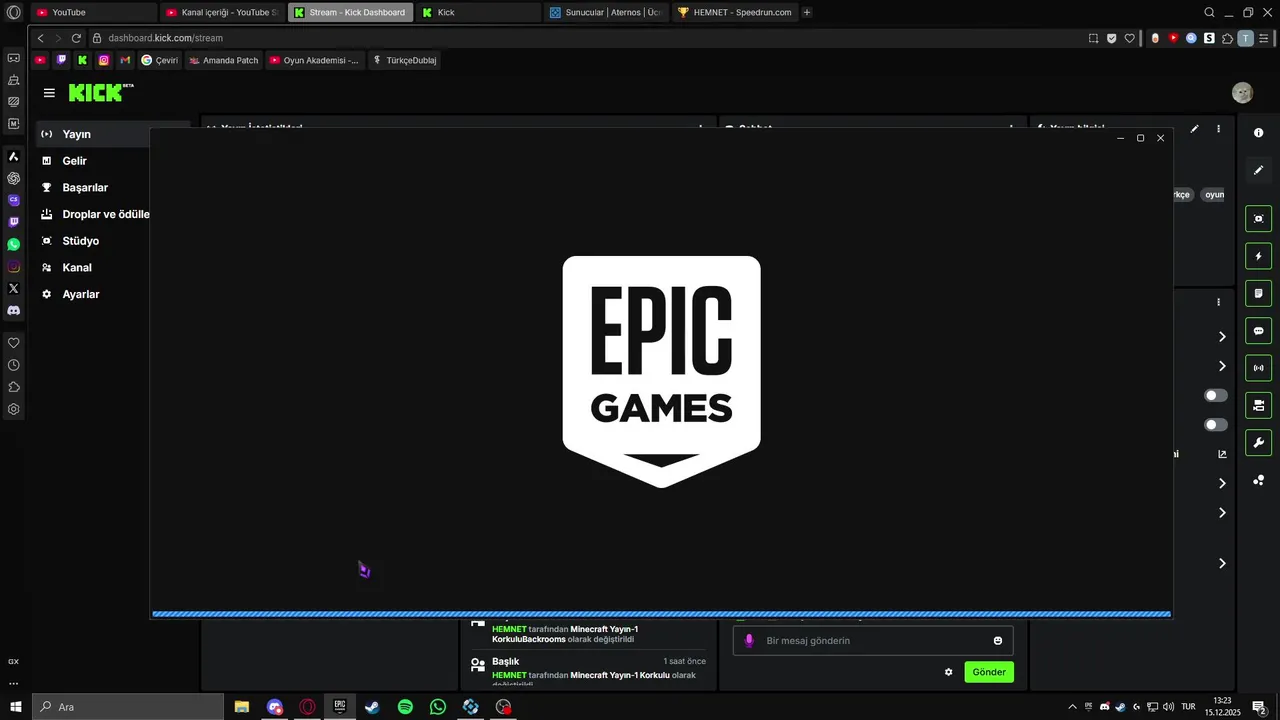This screenshot has width=1280, height=720.
Task: Open Spotify from the taskbar
Action: tap(405, 707)
